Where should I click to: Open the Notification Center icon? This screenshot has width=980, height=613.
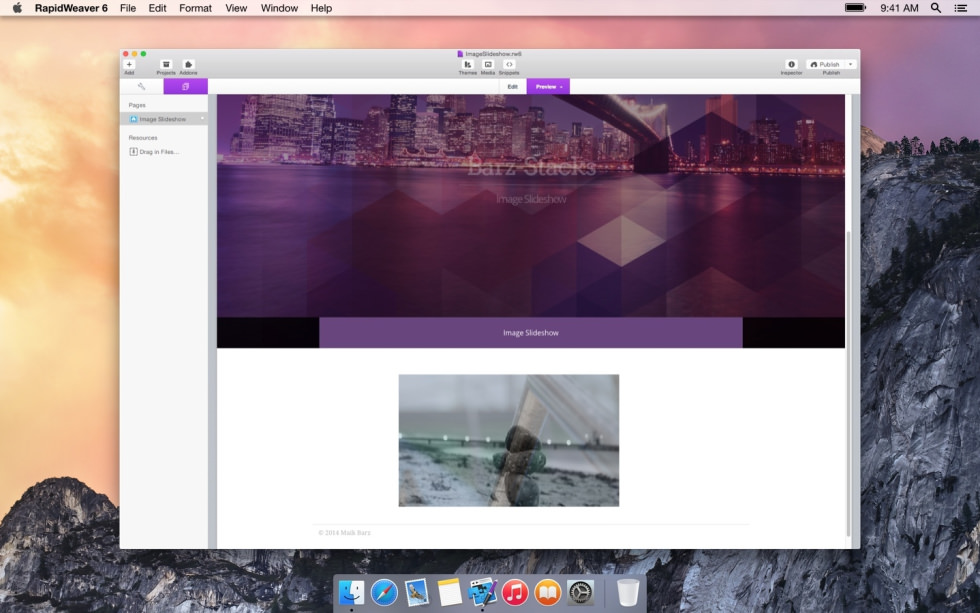961,8
